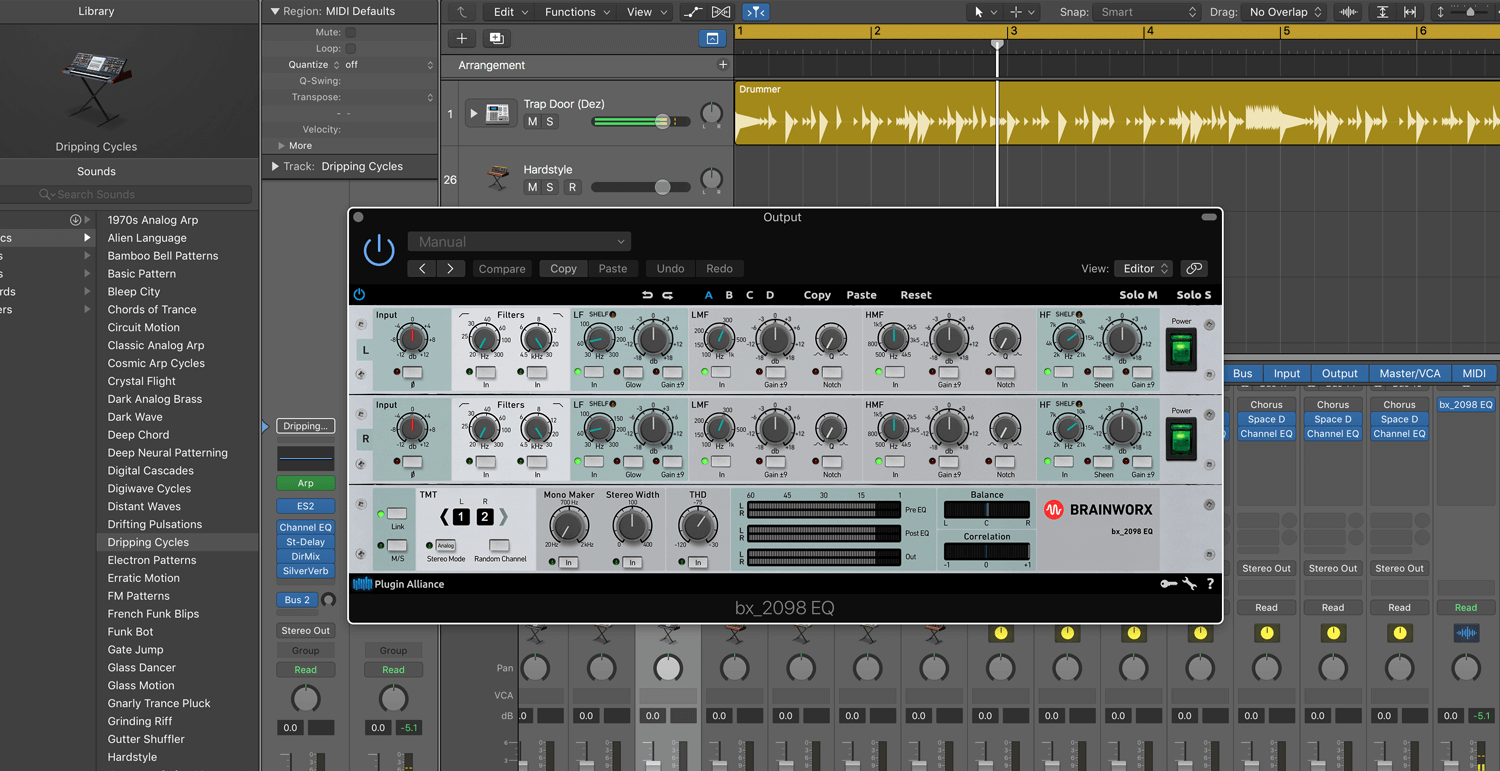Click the plugin undo arrow icon
1500x771 pixels.
[x=647, y=295]
